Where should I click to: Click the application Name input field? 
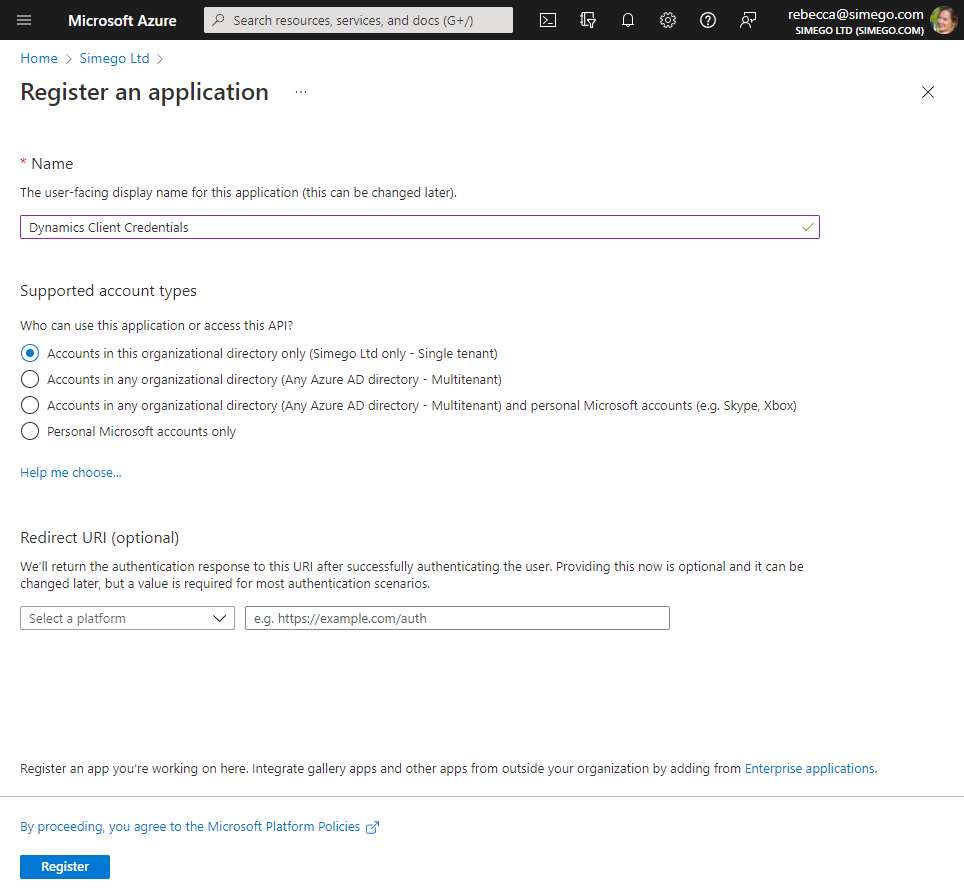pos(420,227)
